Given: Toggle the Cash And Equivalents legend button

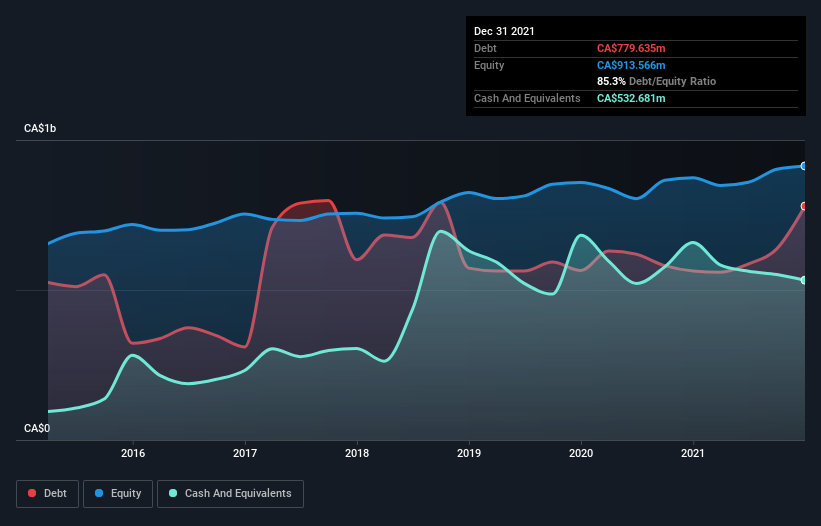Looking at the screenshot, I should (230, 494).
